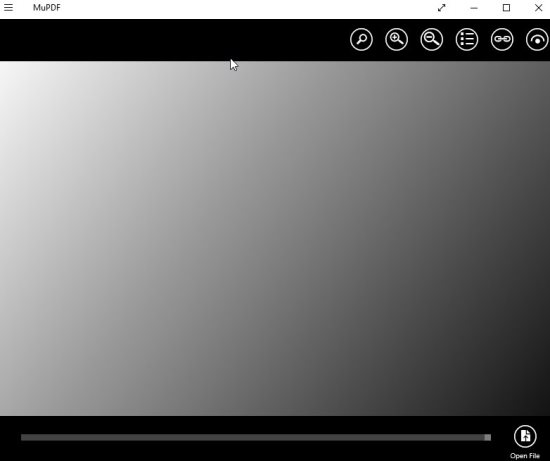Open the hamburger menu

[8, 7]
